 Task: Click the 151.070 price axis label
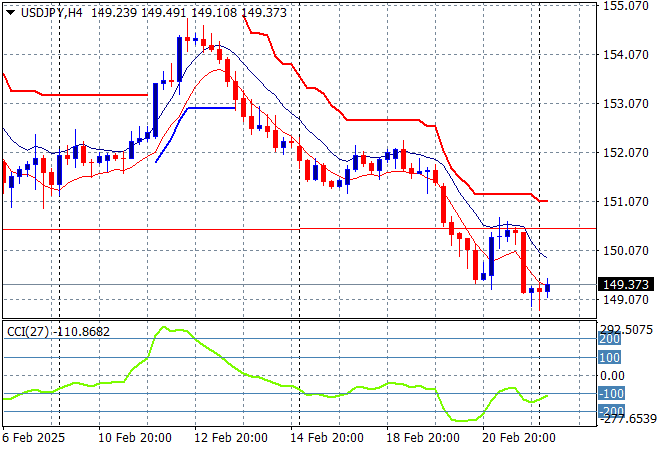point(628,202)
